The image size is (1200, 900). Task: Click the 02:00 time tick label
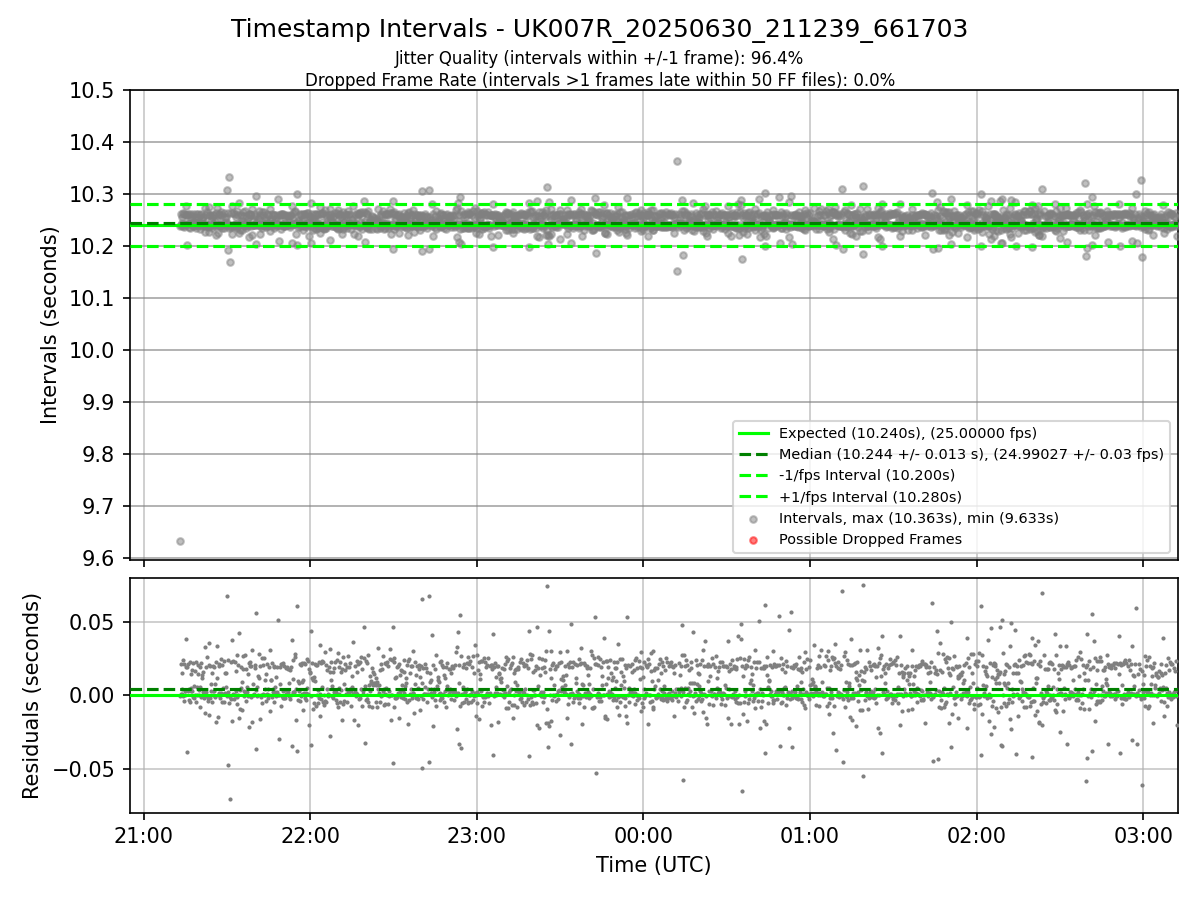[x=977, y=834]
